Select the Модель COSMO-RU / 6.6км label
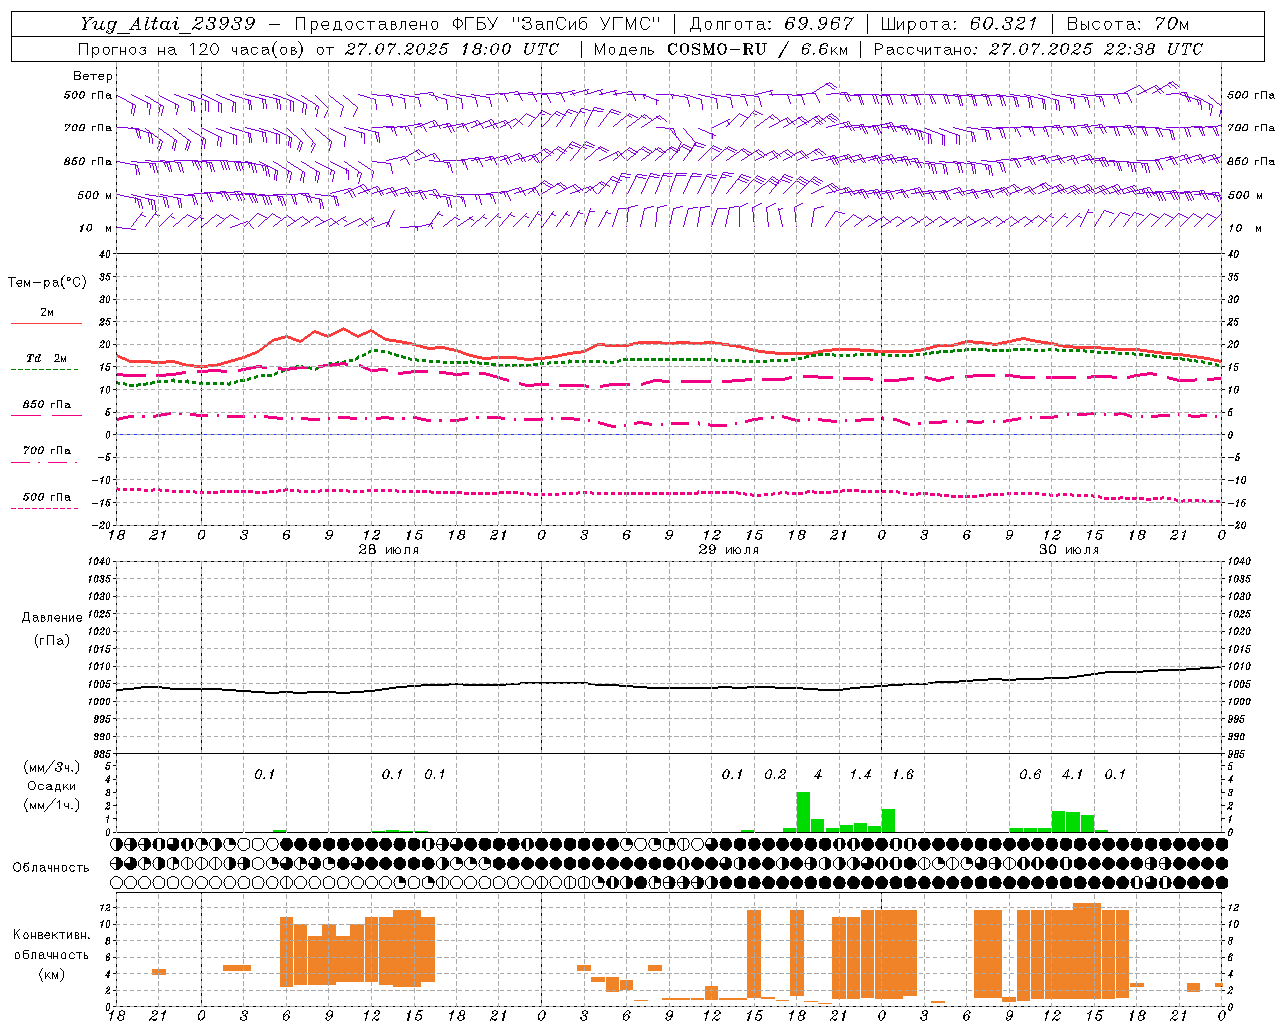The height and width of the screenshot is (1024, 1280). (721, 49)
